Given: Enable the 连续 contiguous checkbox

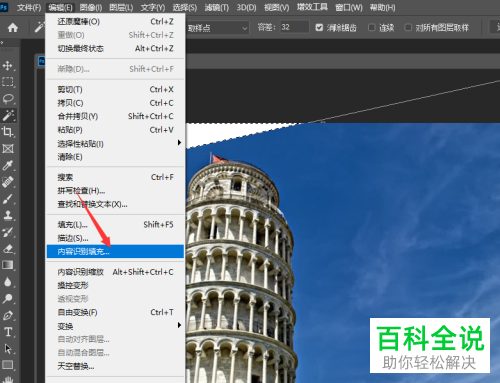Looking at the screenshot, I should click(x=372, y=28).
